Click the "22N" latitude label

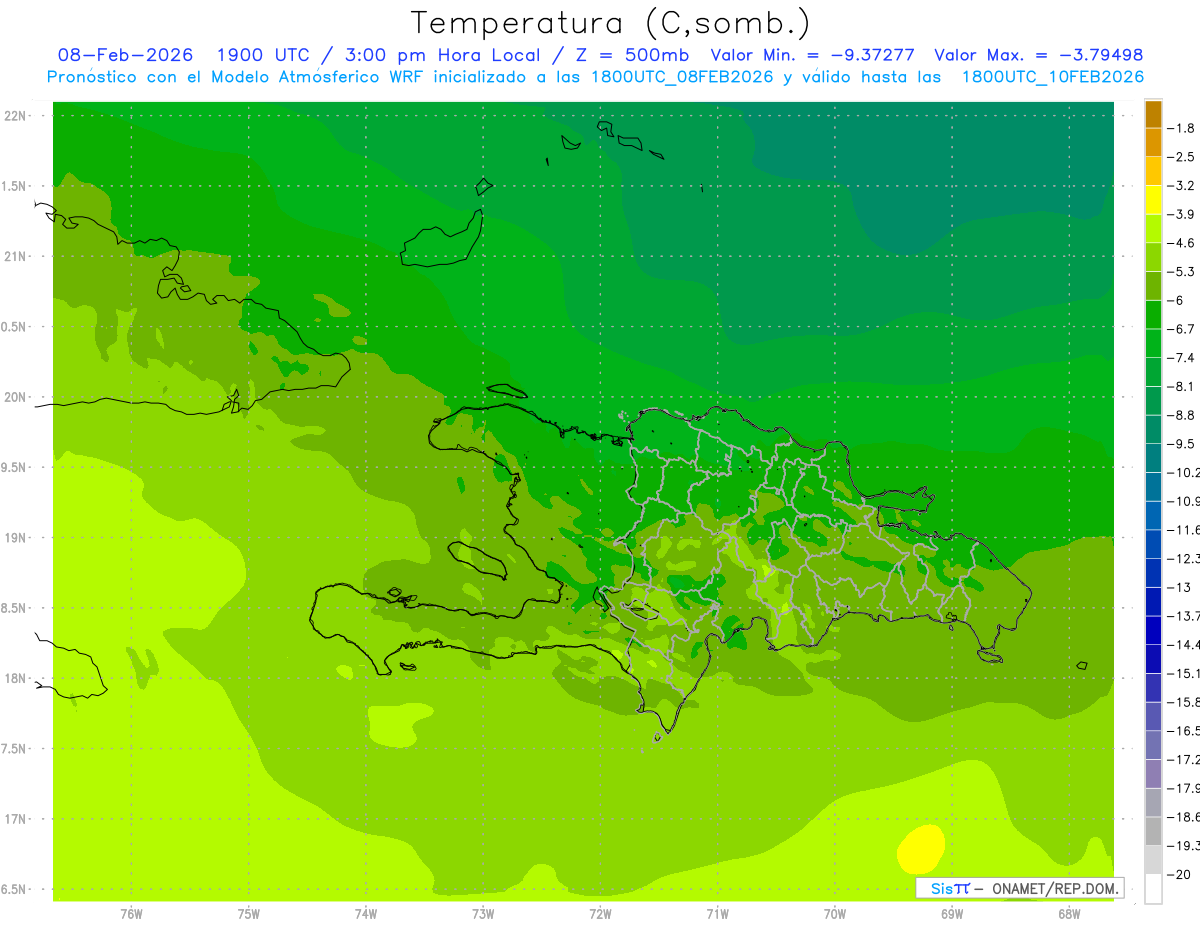coord(17,116)
